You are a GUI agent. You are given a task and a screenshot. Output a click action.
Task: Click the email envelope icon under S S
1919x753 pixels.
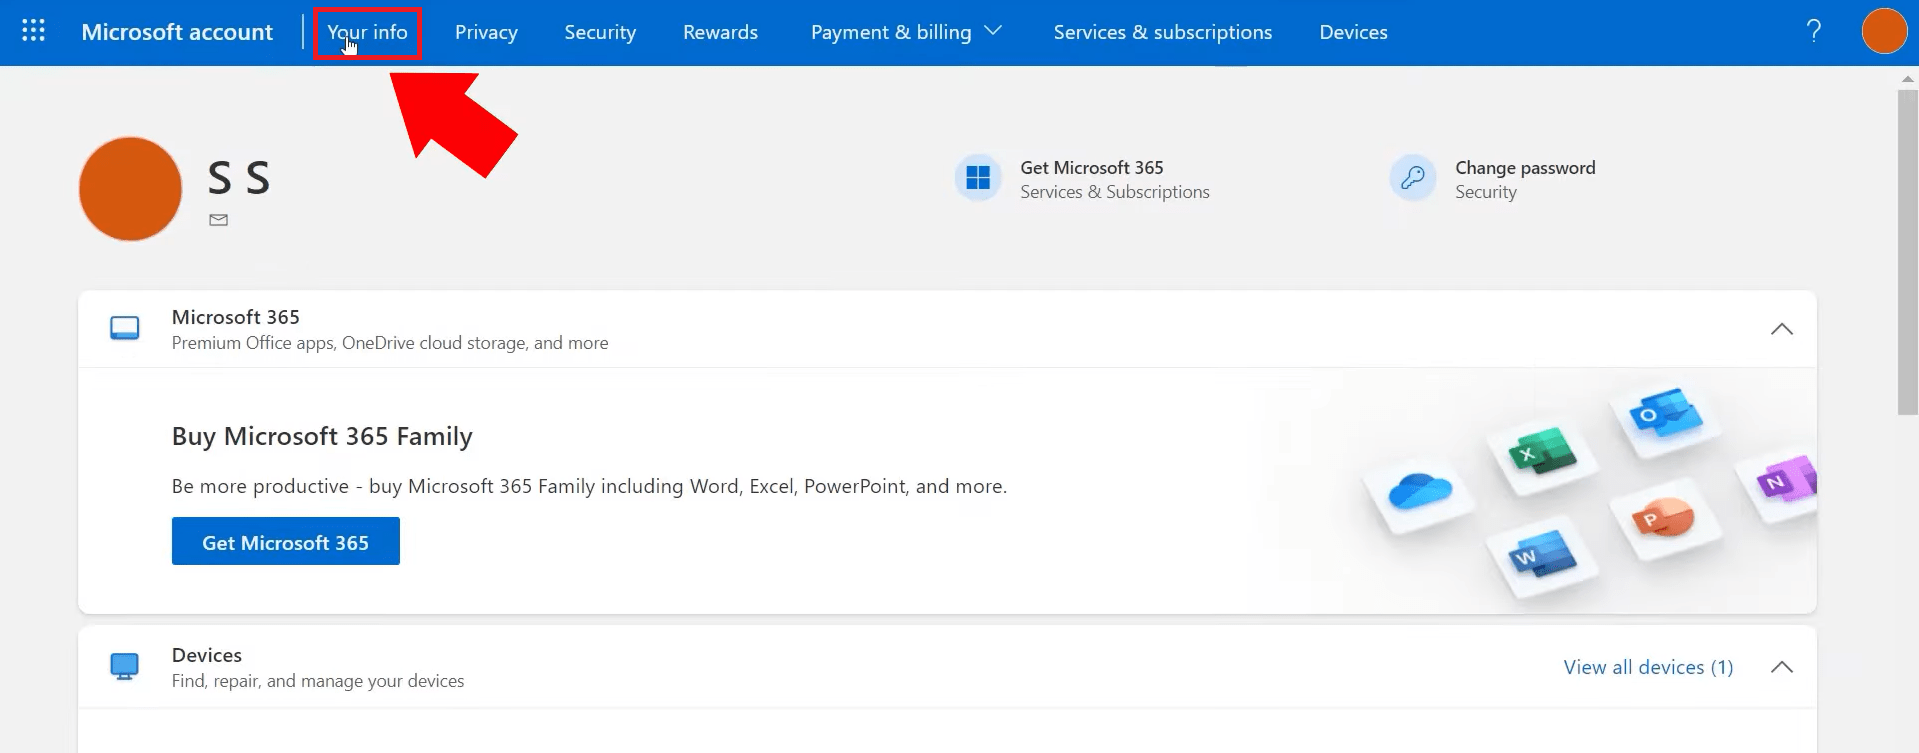(x=219, y=220)
